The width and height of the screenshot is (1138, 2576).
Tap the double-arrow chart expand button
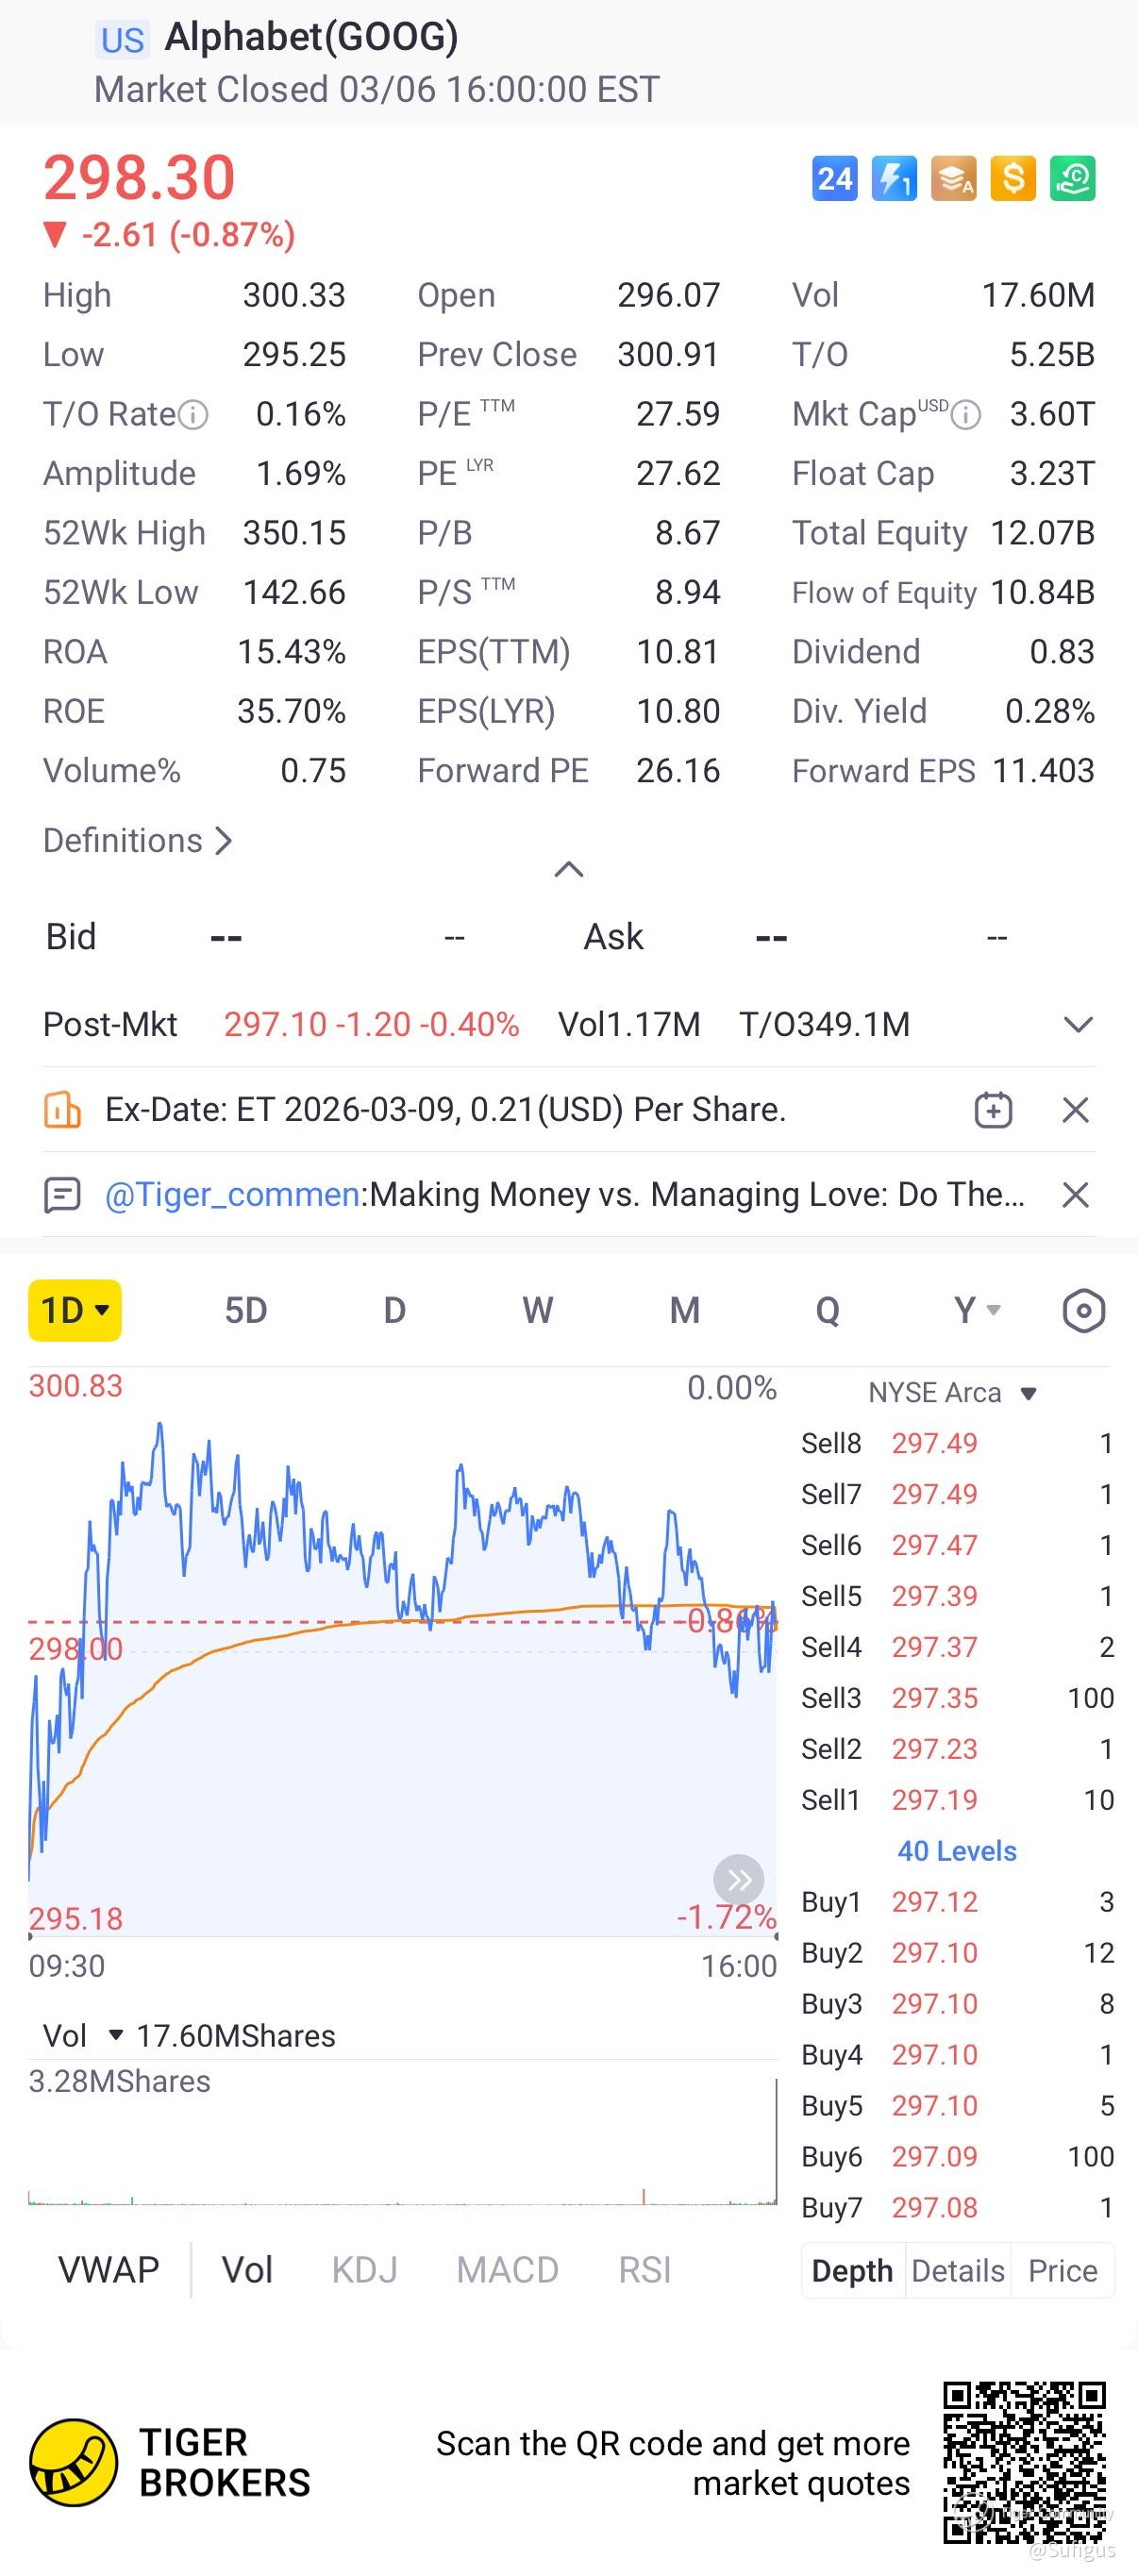(x=739, y=1880)
